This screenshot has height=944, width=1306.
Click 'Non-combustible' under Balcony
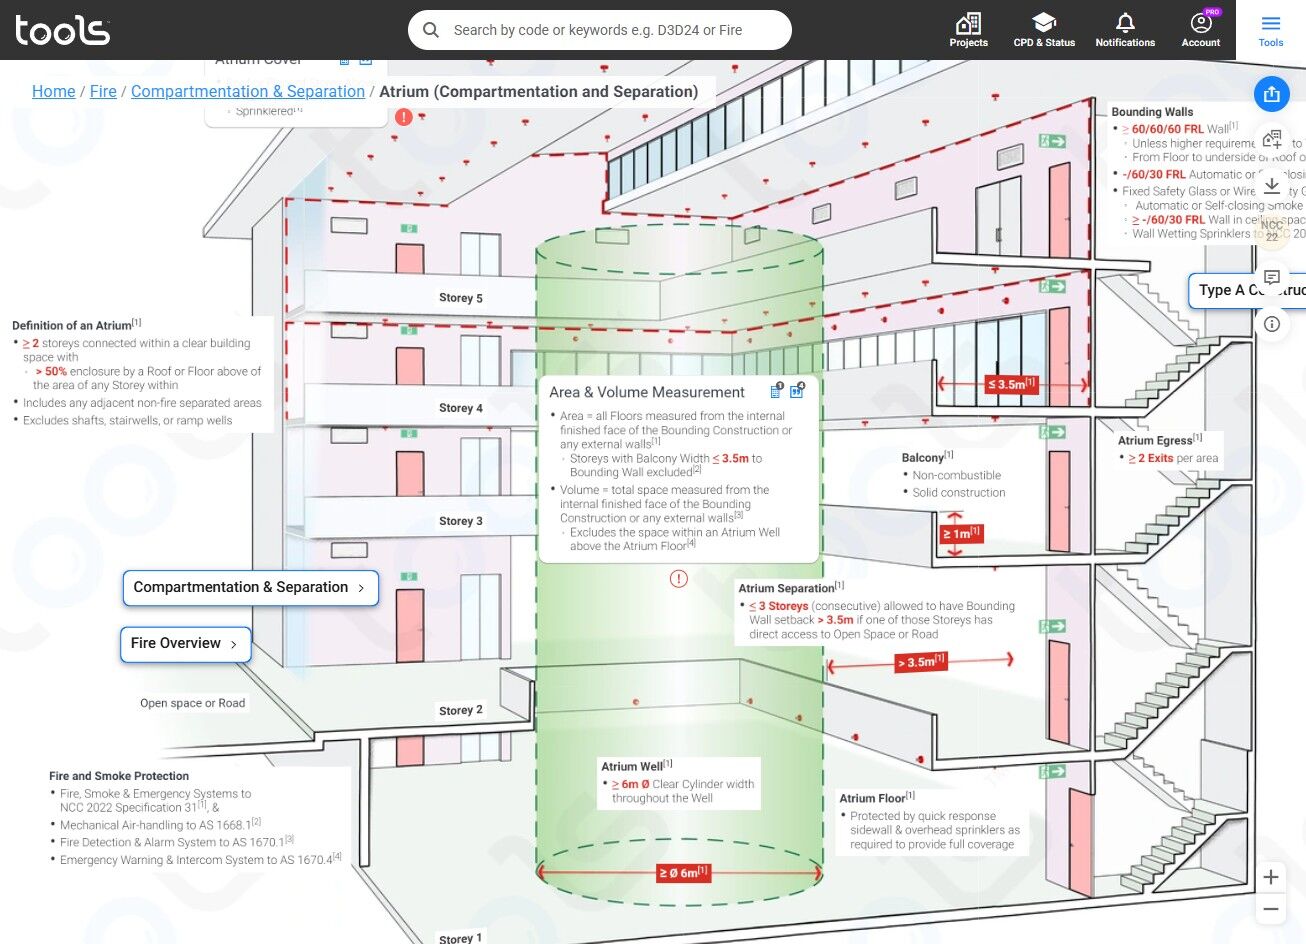[957, 475]
